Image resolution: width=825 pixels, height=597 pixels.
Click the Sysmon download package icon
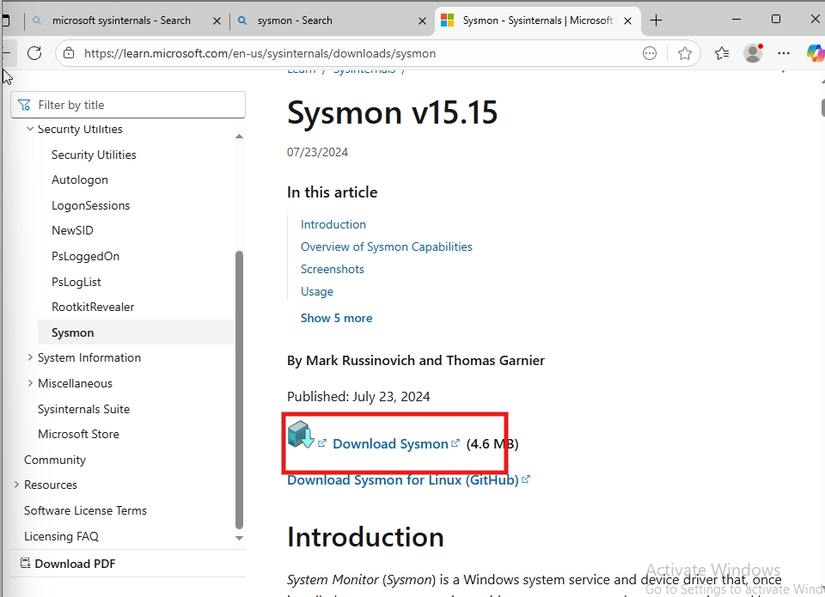click(301, 434)
